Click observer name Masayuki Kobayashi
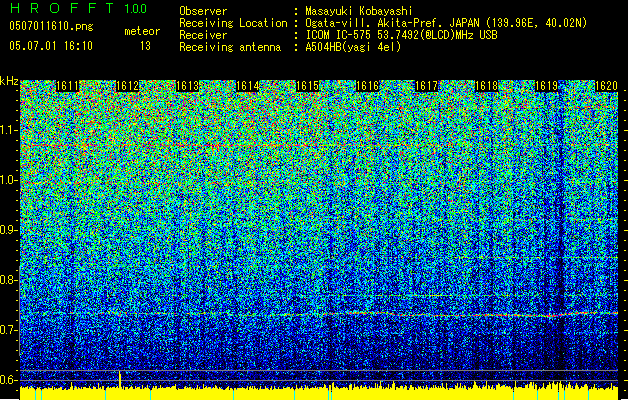Viewport: 629px width, 400px height. [x=359, y=11]
